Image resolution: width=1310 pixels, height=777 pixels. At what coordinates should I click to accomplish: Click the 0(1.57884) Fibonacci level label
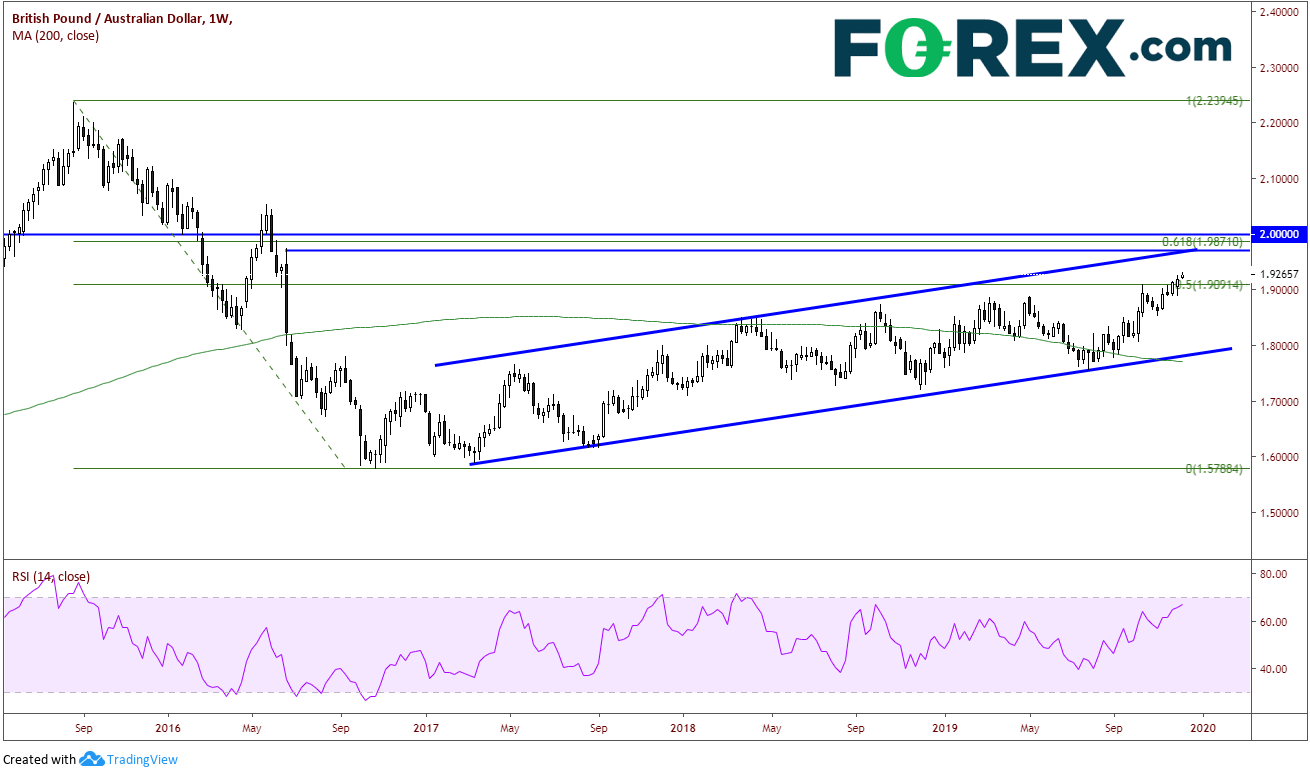coord(1213,468)
